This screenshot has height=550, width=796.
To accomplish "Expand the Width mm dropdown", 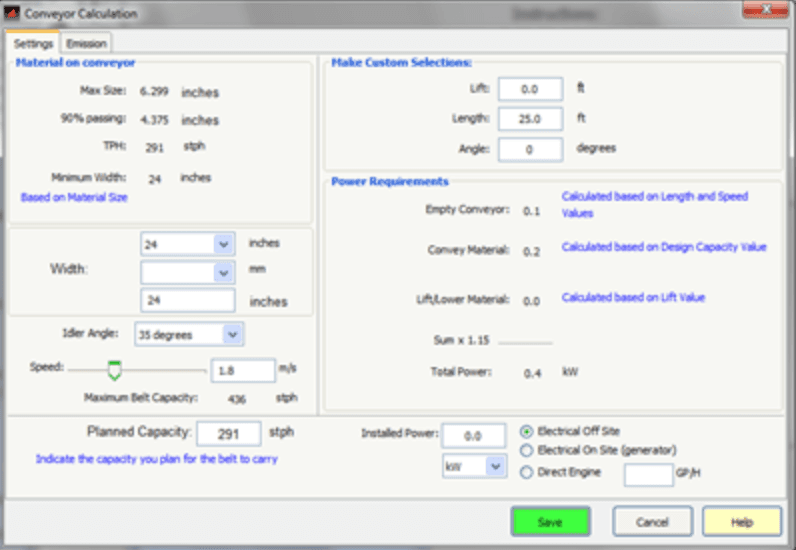I will (x=223, y=271).
